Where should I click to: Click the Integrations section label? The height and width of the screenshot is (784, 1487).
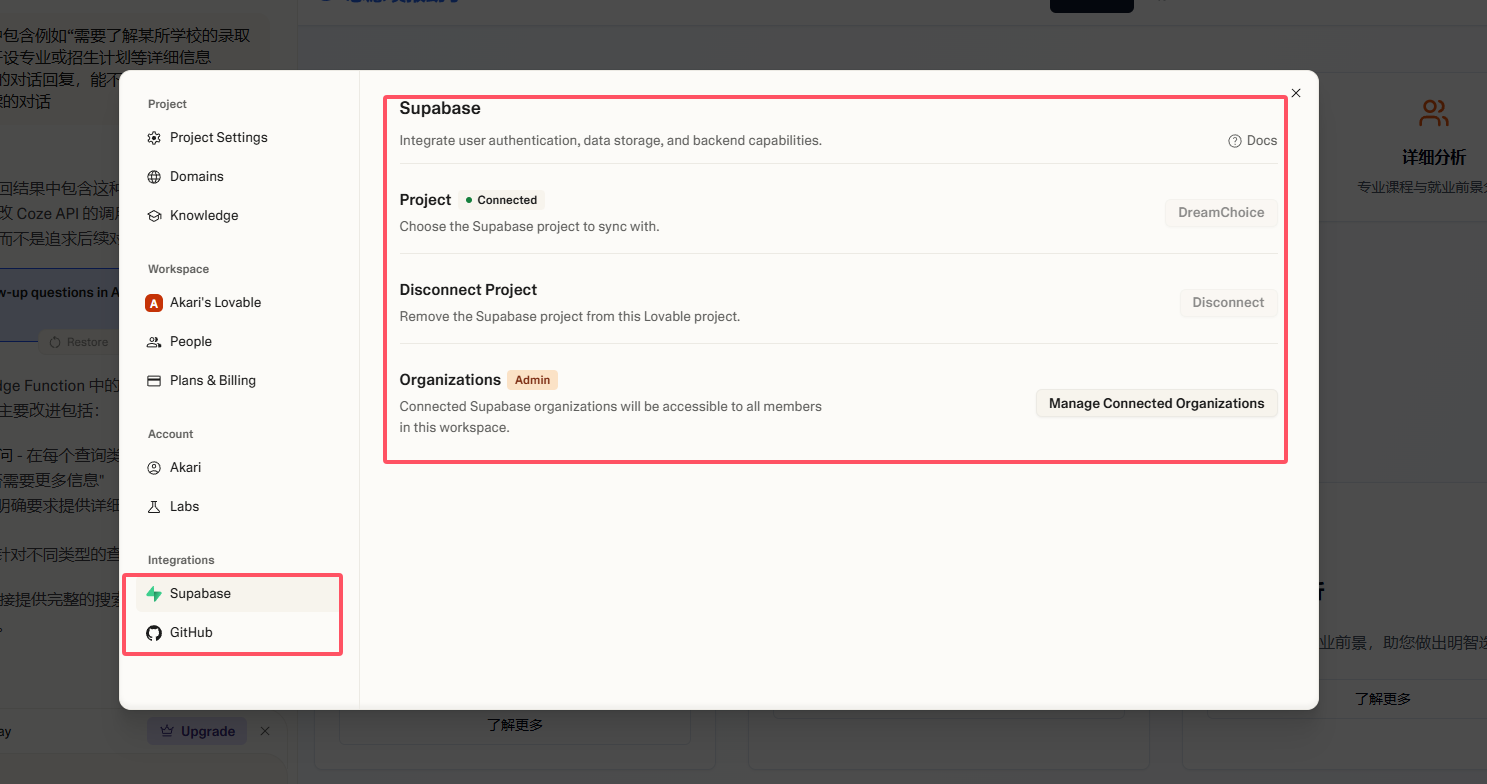click(x=181, y=560)
